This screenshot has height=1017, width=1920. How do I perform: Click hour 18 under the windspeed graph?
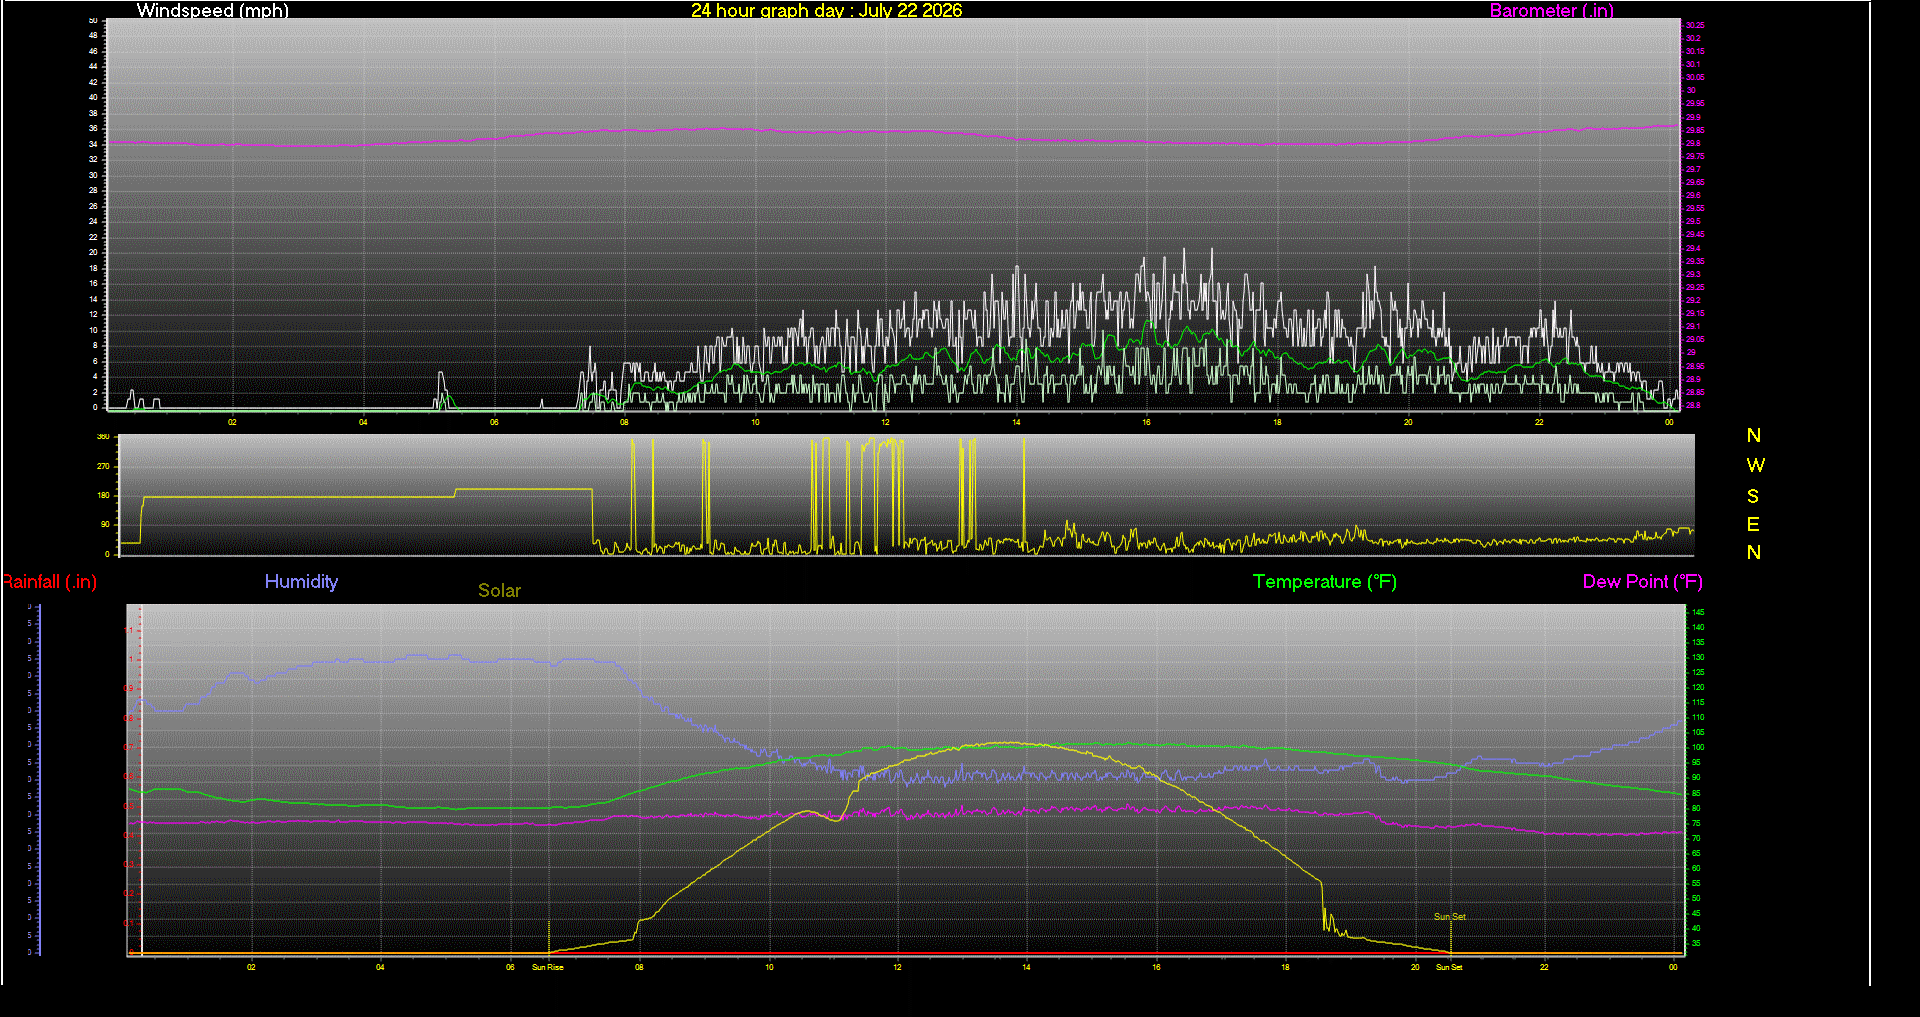click(x=1277, y=422)
